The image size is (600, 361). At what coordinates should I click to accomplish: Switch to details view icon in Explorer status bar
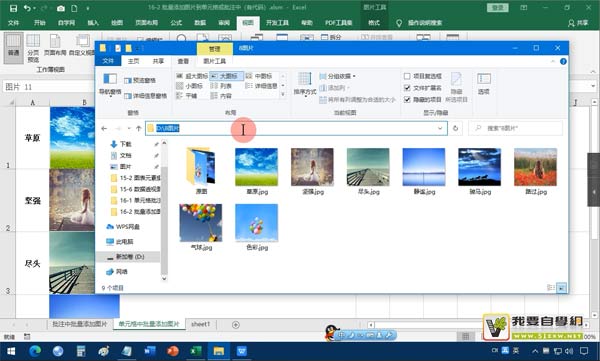(551, 288)
